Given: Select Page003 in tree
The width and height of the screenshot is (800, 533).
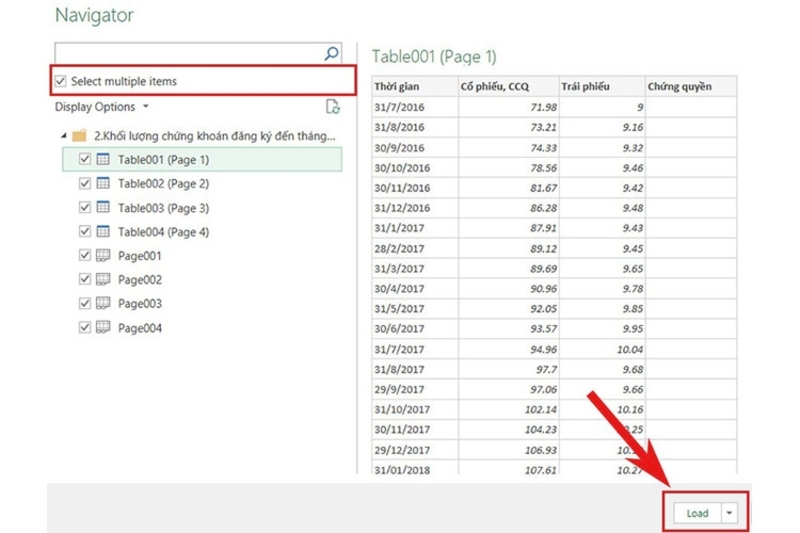Looking at the screenshot, I should click(140, 304).
